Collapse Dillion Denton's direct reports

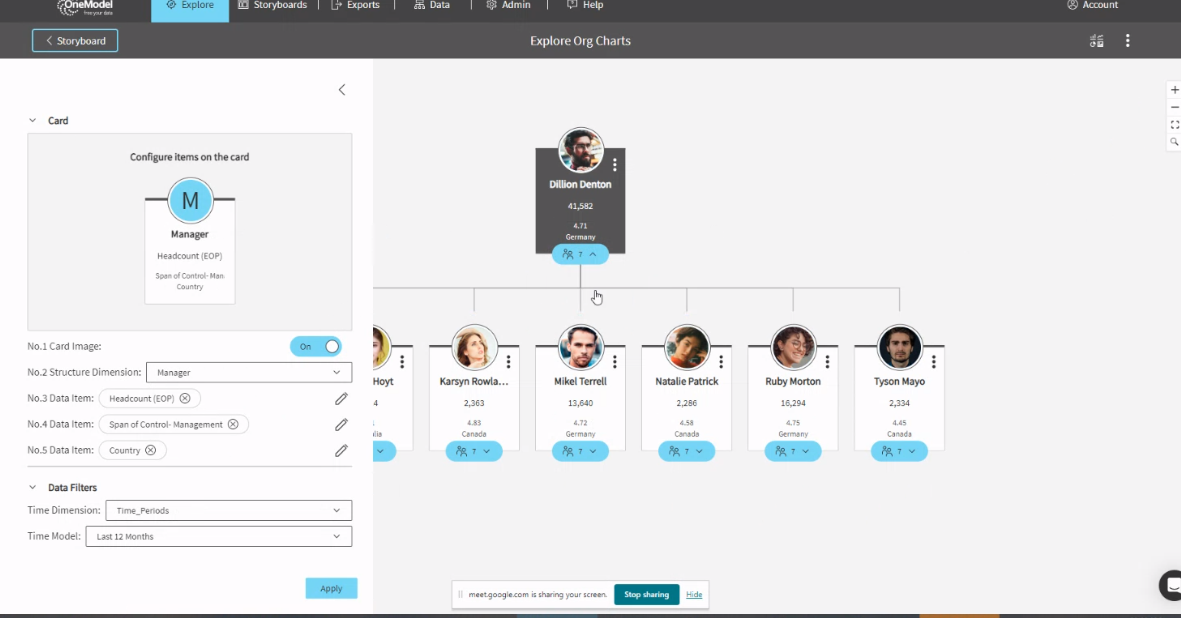coord(580,254)
